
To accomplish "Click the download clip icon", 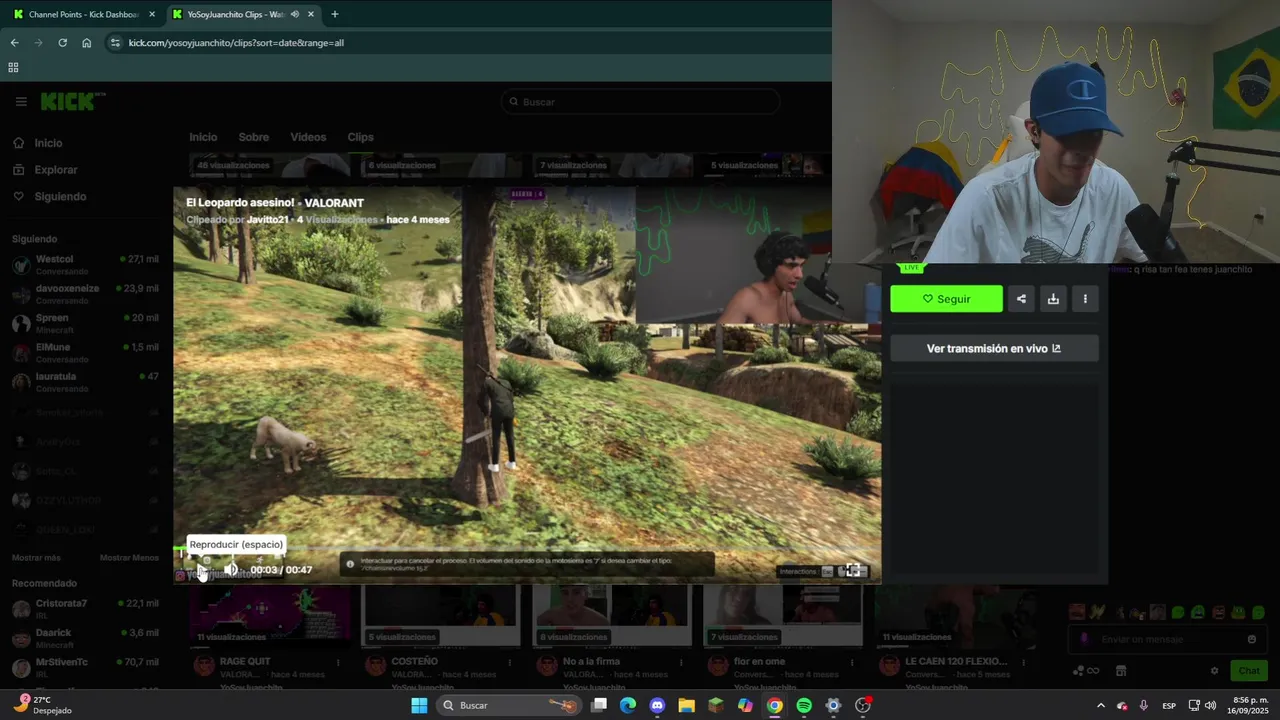I will pos(1053,299).
